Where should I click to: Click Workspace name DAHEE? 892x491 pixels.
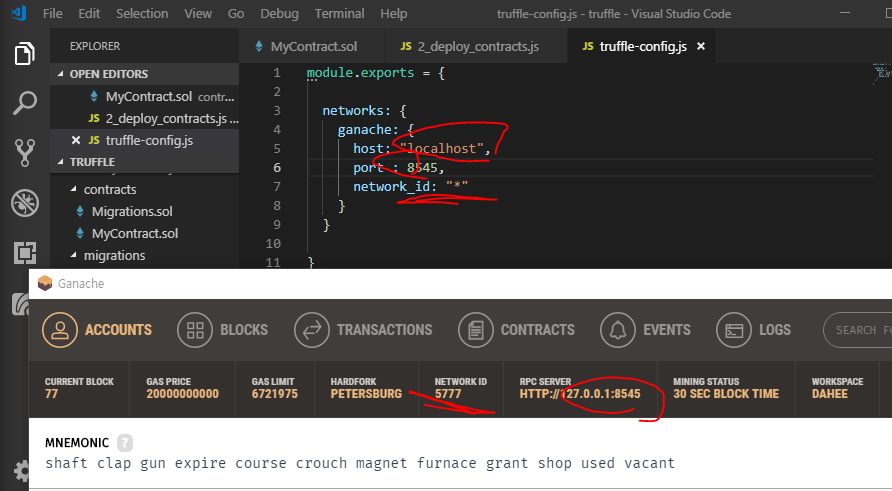[829, 394]
